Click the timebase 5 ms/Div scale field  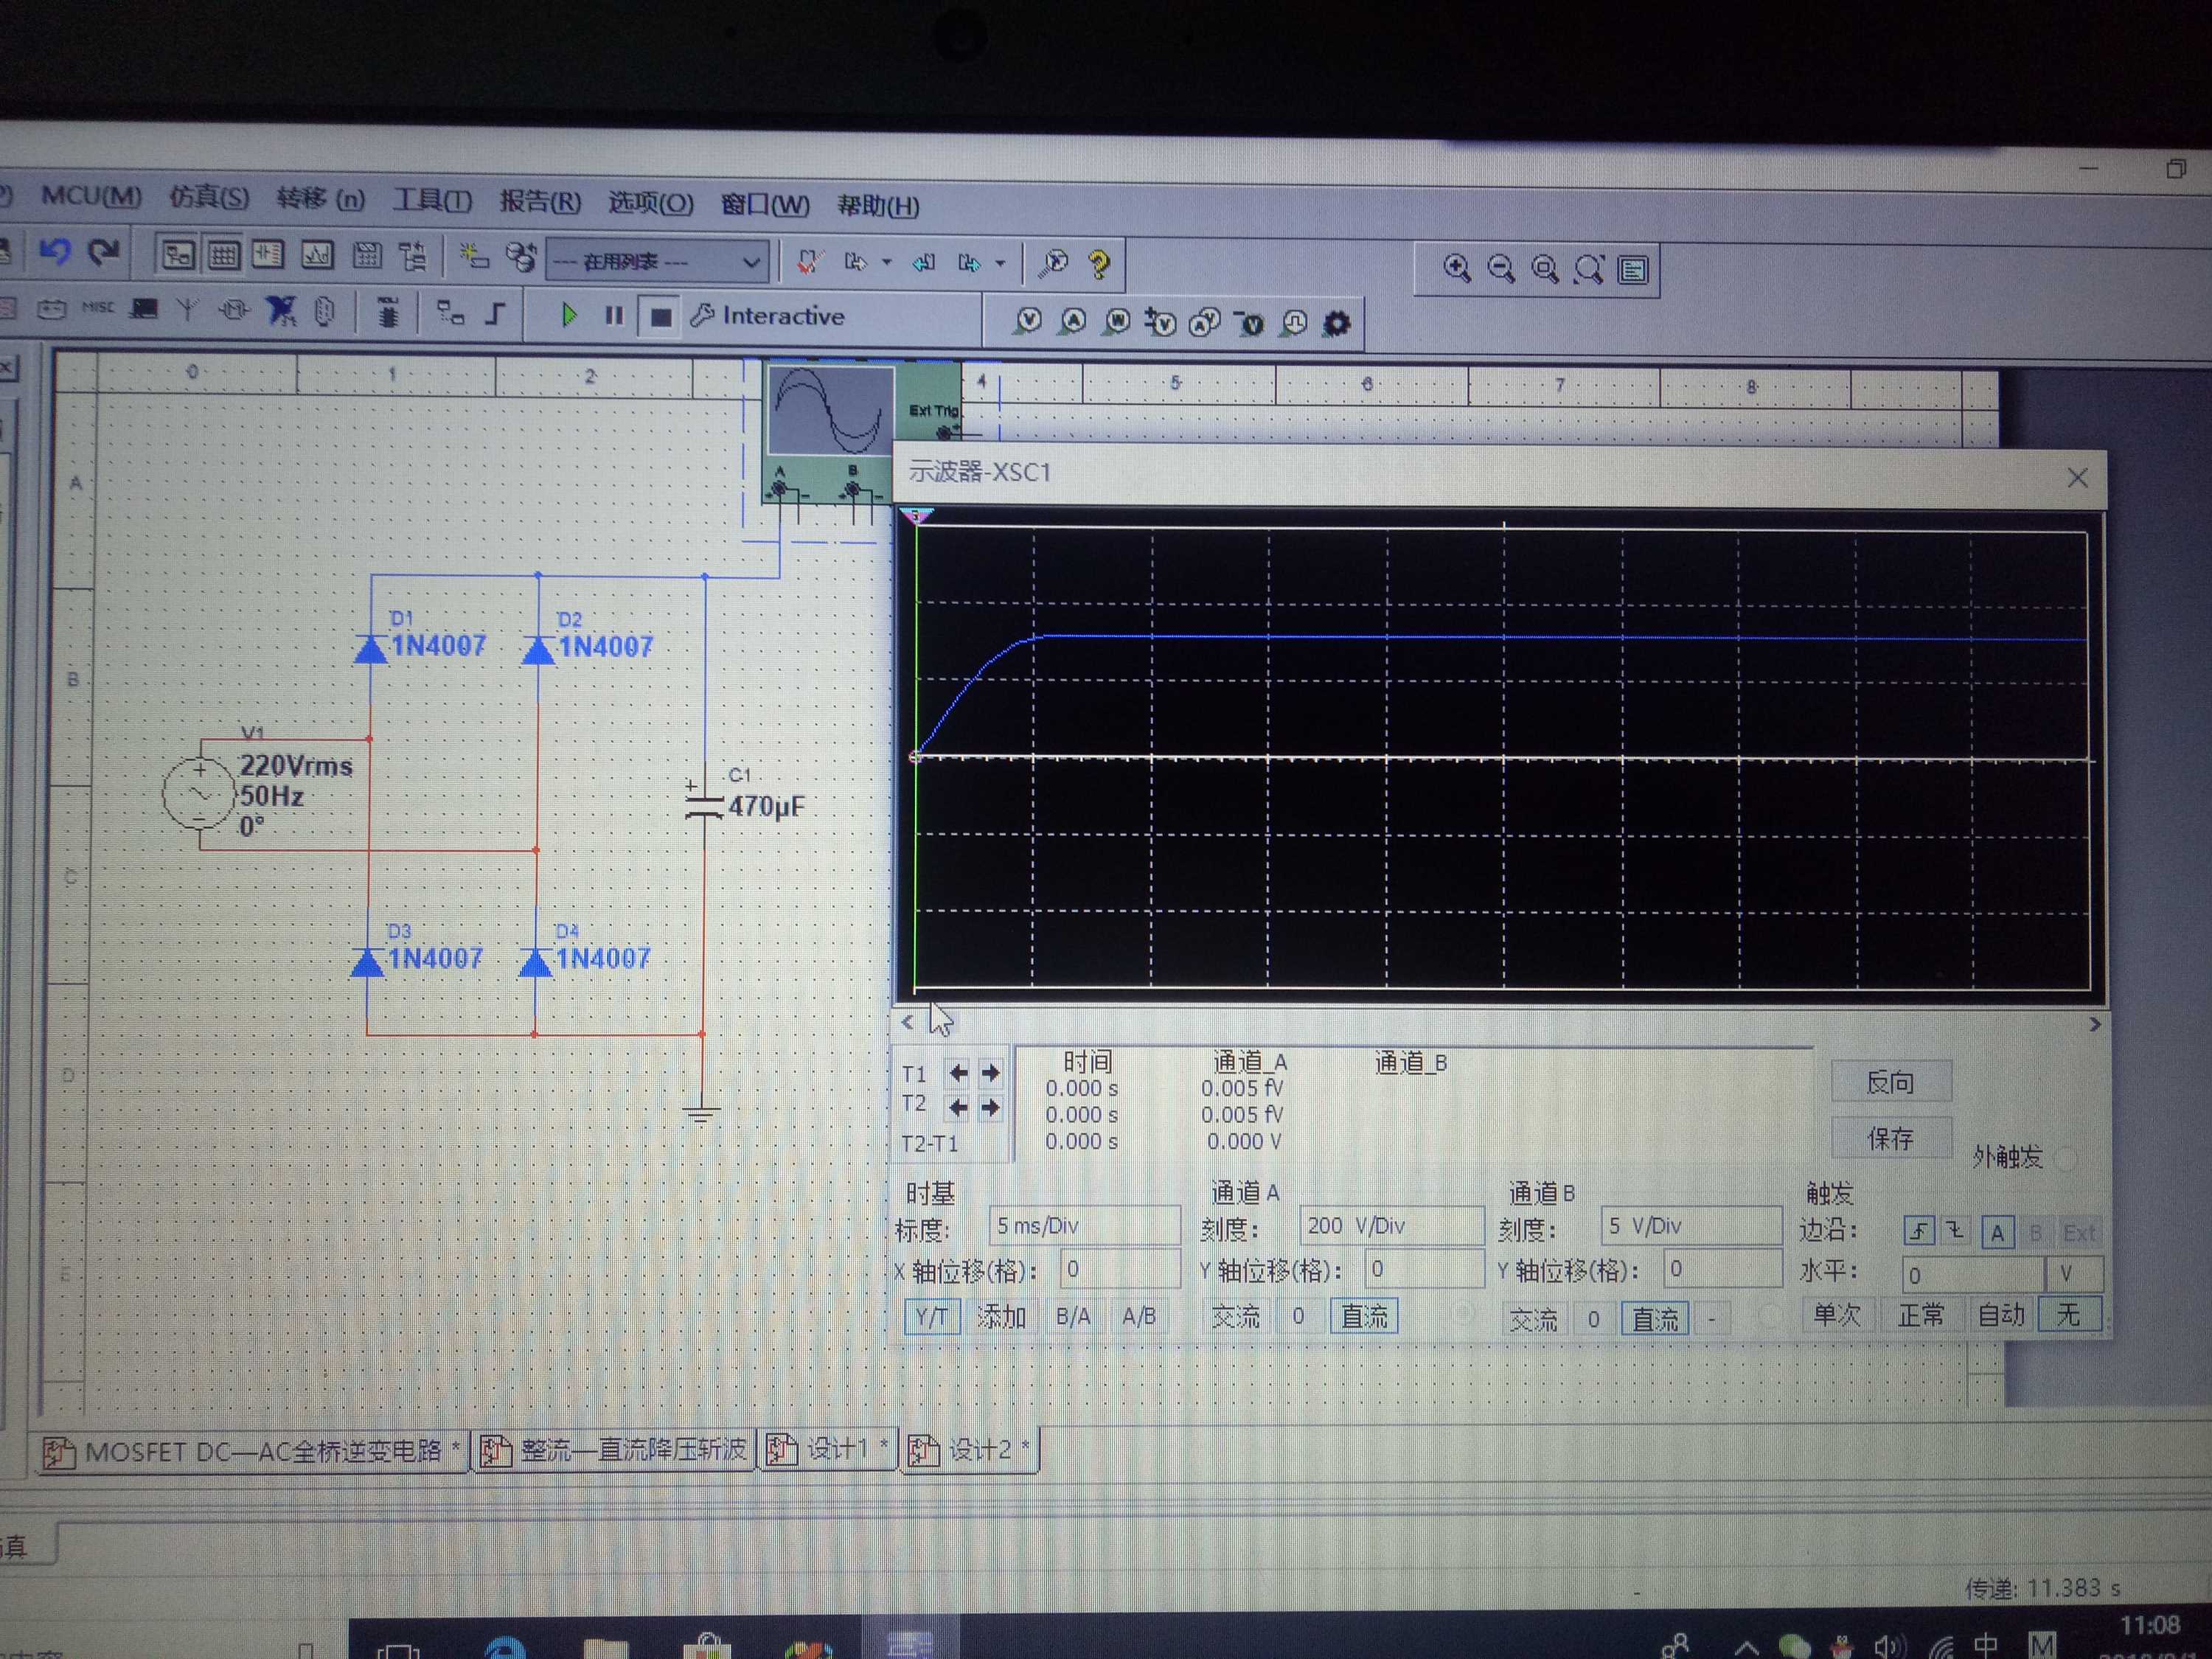(1084, 1225)
